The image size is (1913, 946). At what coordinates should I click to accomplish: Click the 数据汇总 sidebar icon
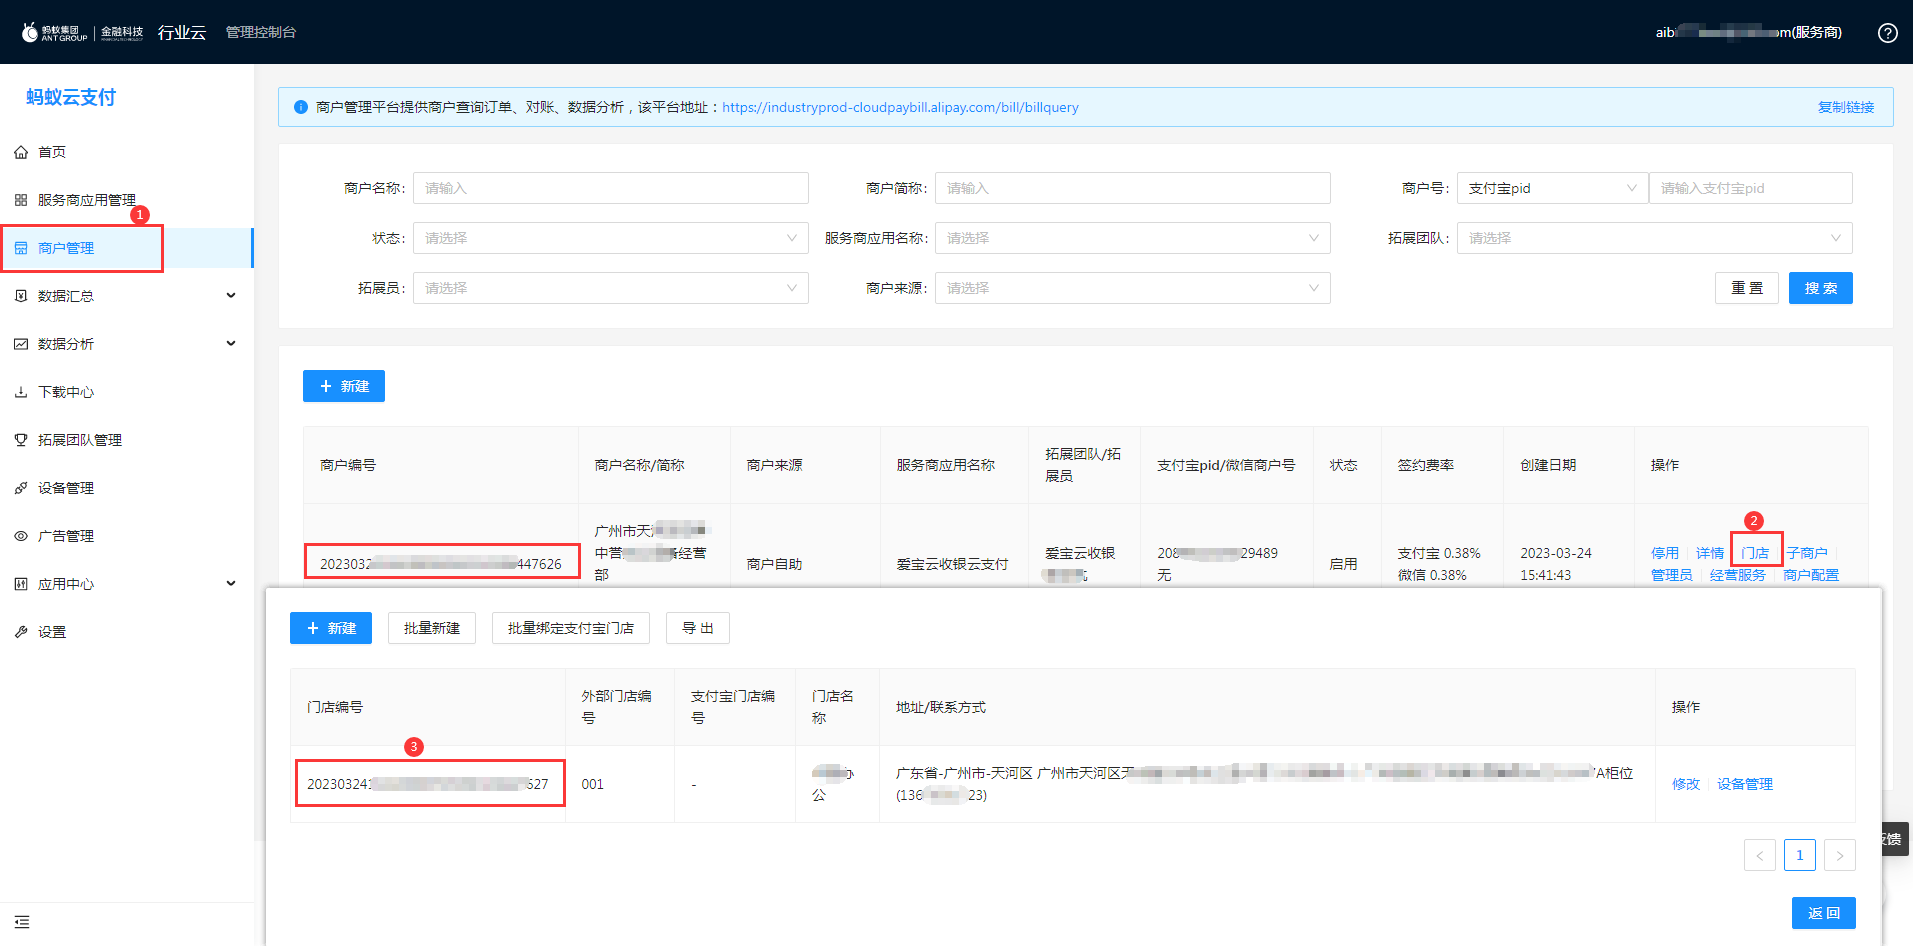[21, 296]
